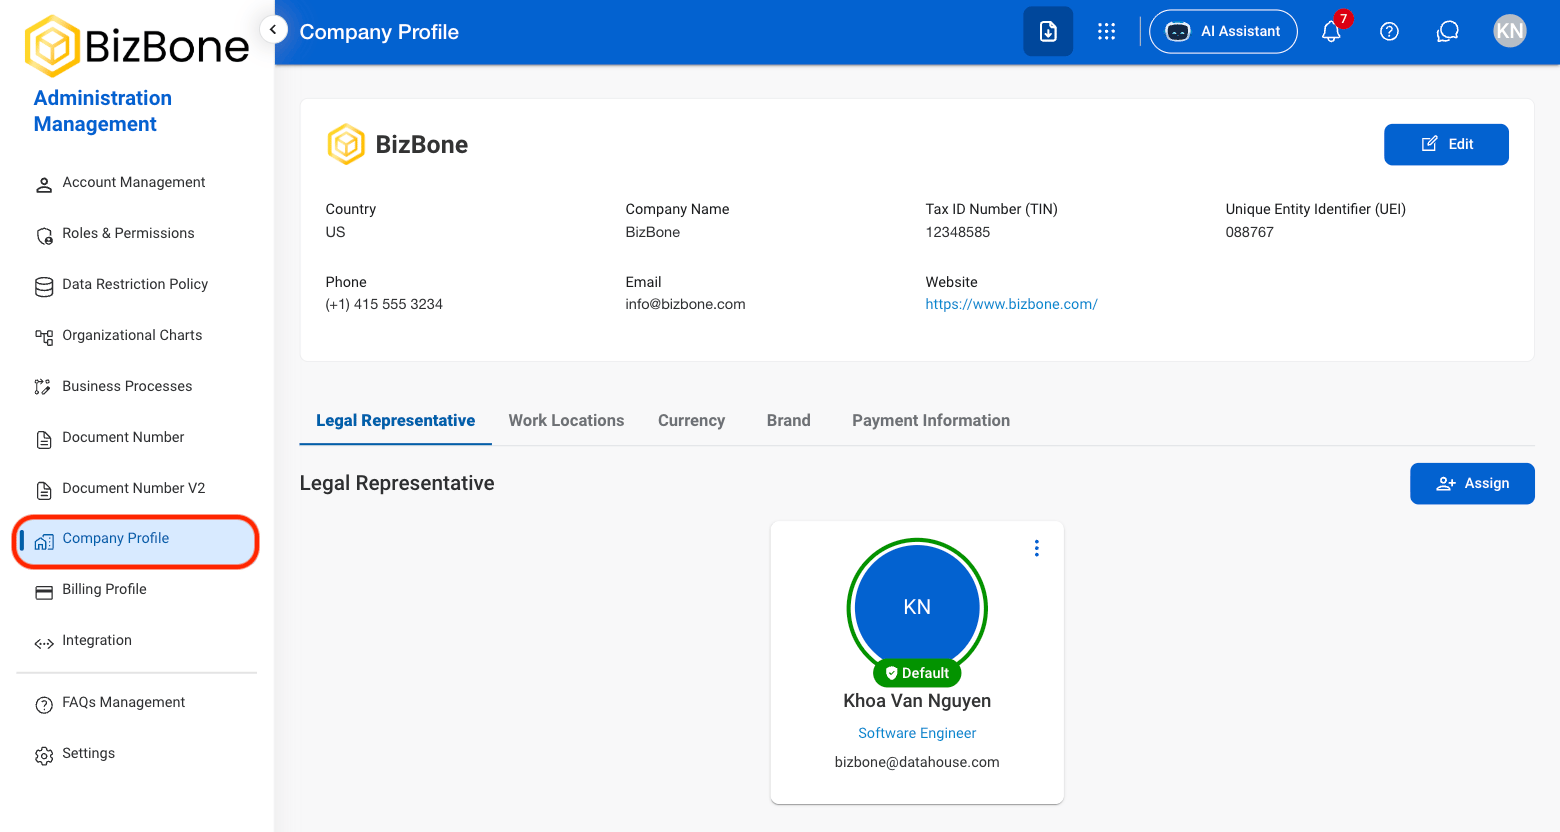
Task: Click the green Default badge
Action: coord(917,673)
